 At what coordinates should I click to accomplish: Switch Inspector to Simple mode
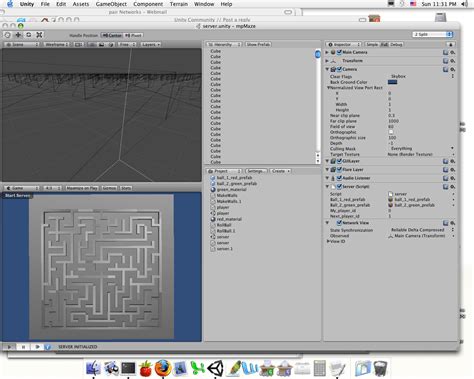point(372,44)
